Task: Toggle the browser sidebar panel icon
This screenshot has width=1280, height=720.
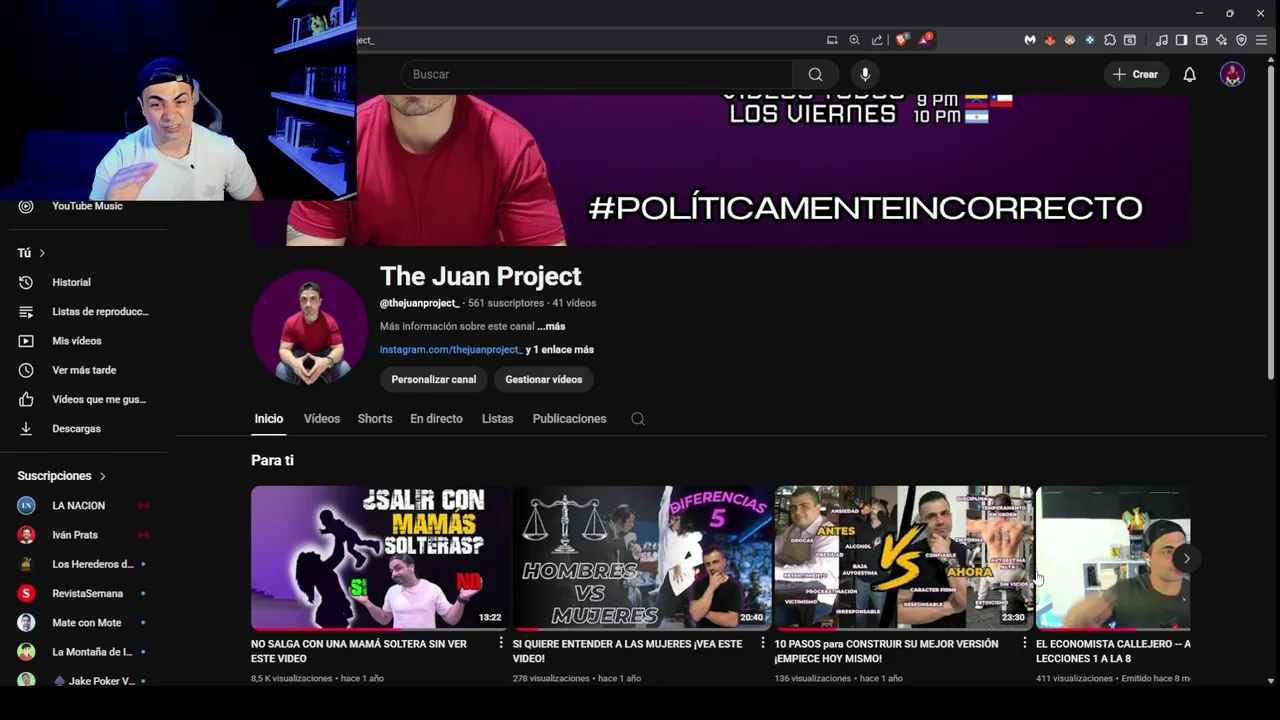Action: (1181, 40)
